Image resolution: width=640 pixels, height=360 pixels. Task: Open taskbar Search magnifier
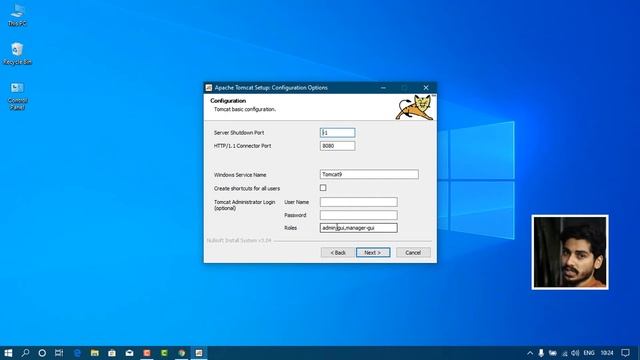[25, 353]
